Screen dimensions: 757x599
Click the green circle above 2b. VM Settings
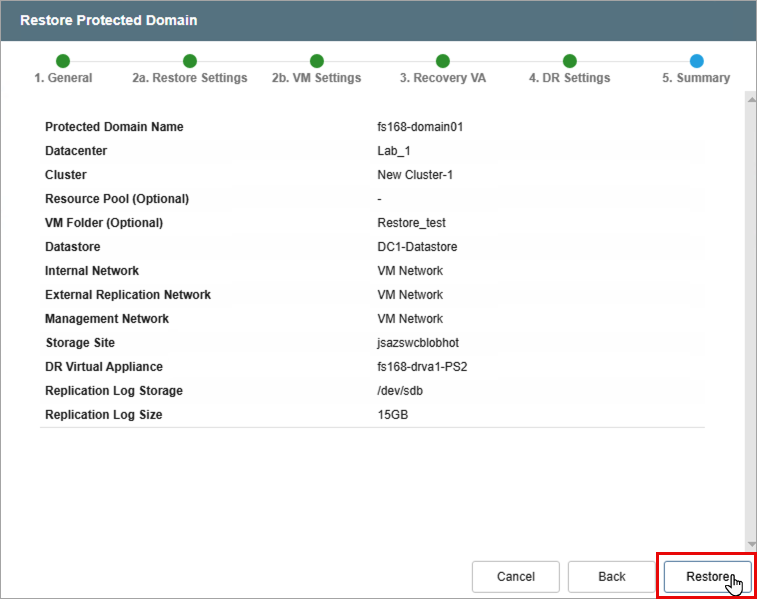(317, 61)
